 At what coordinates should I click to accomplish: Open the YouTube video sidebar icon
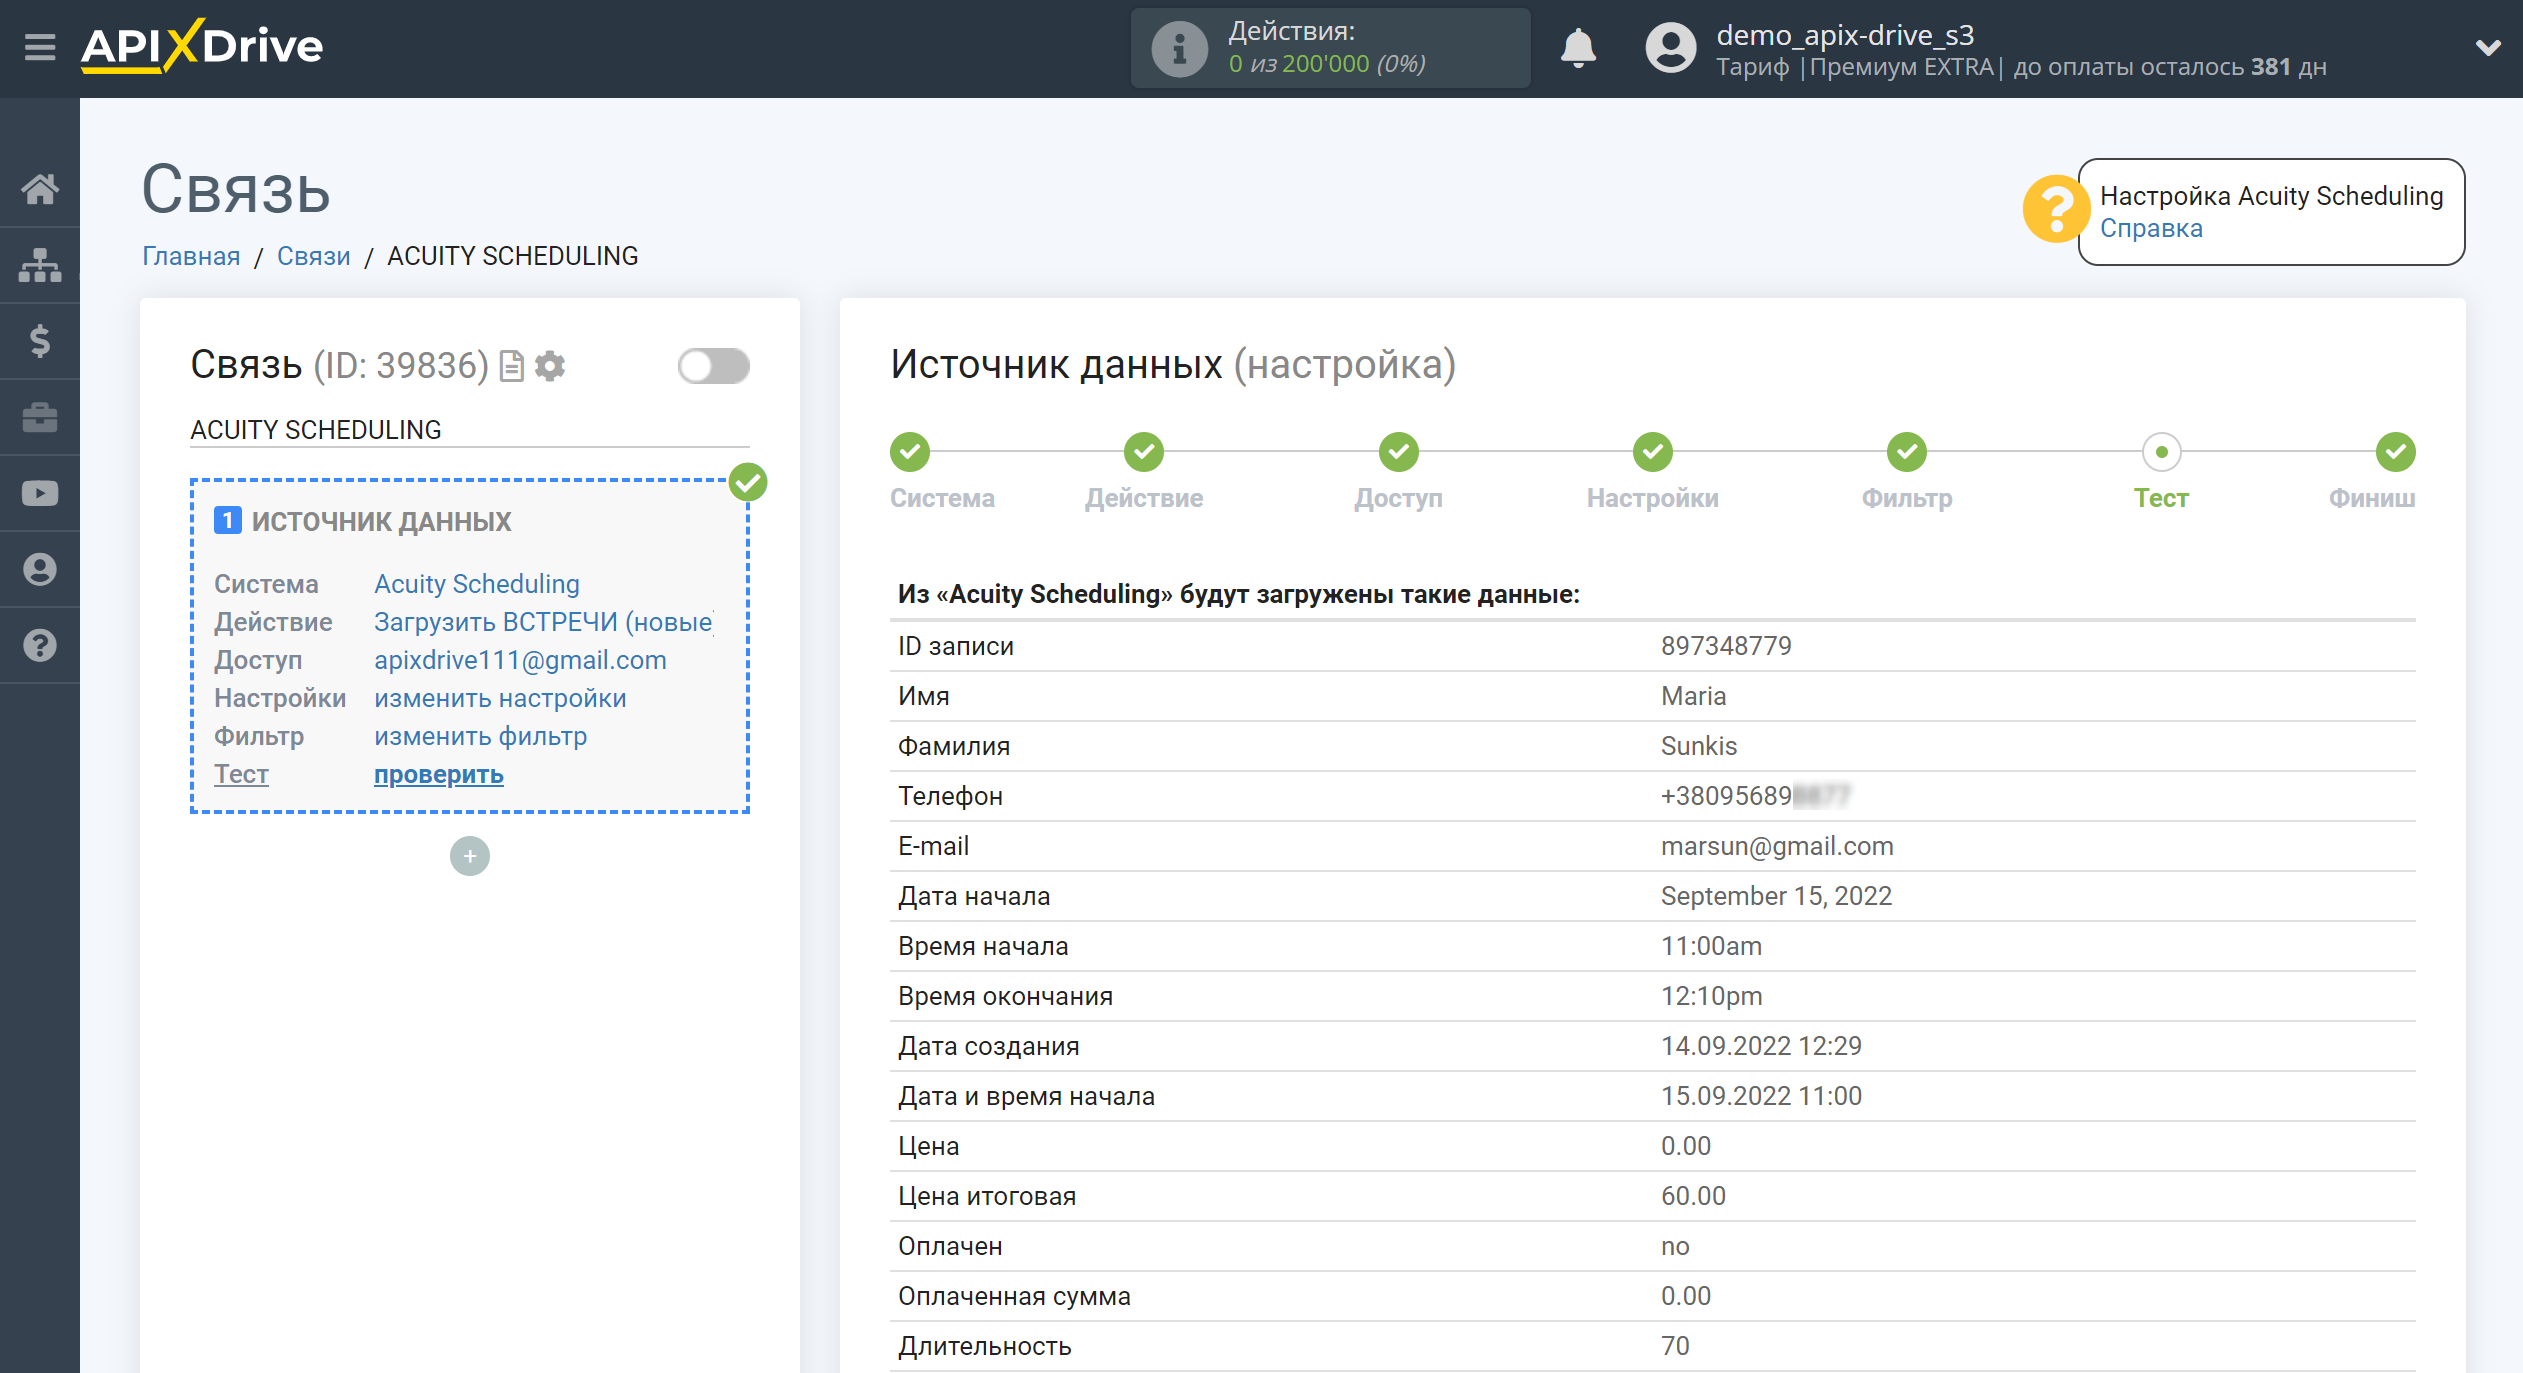click(40, 493)
